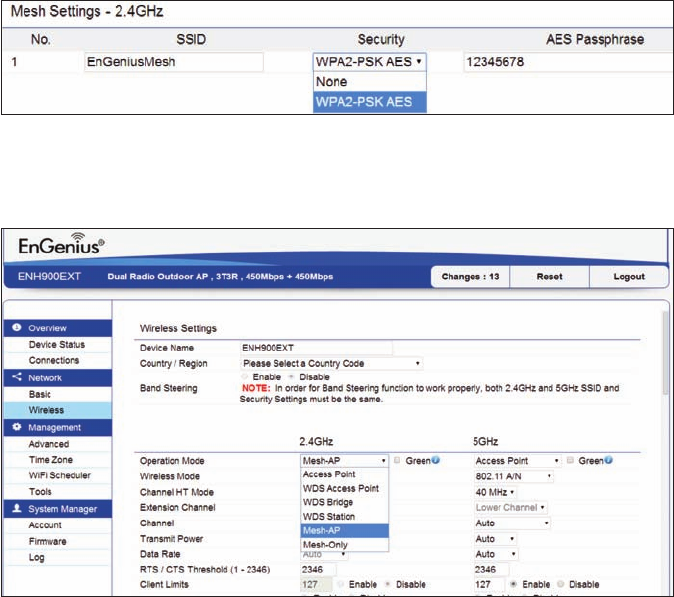Enable the 5GHz Green checkbox
Image resolution: width=674 pixels, height=597 pixels.
point(570,460)
